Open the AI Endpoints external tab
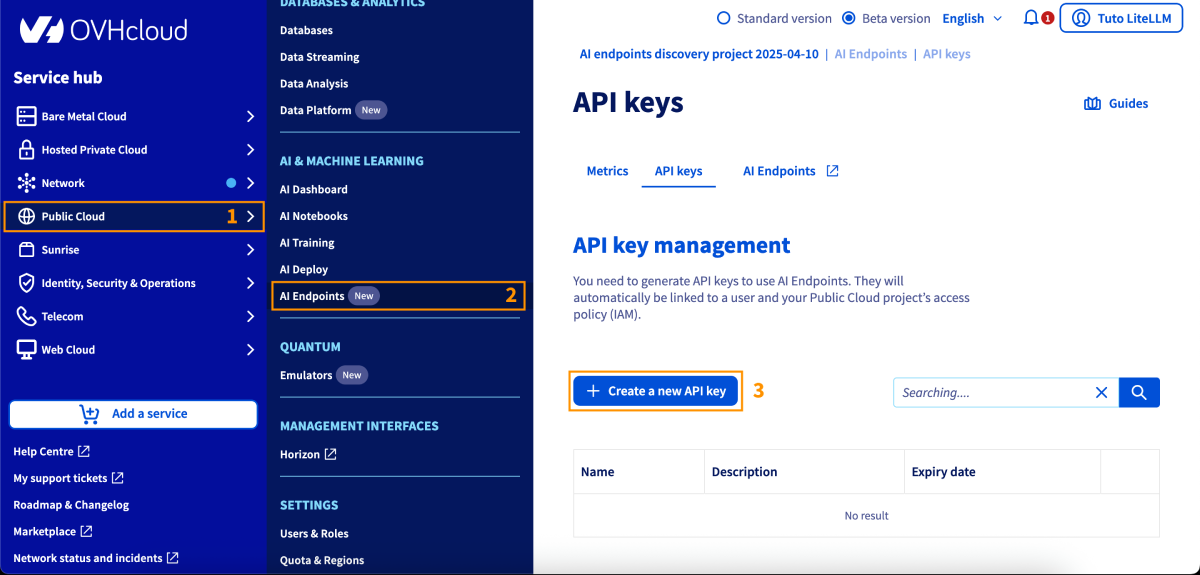Image resolution: width=1200 pixels, height=575 pixels. [790, 171]
